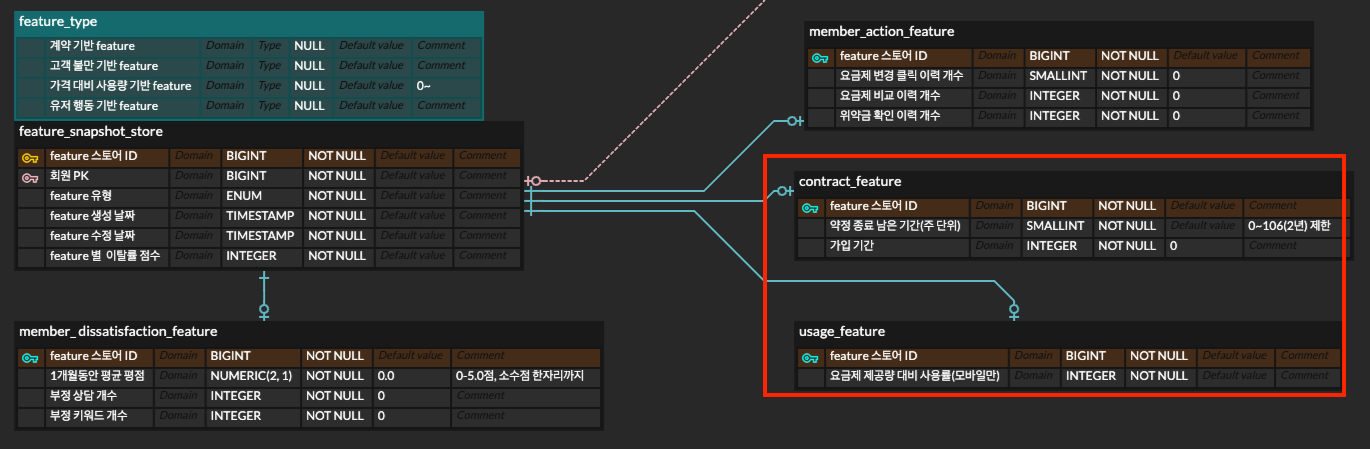The width and height of the screenshot is (1370, 449).
Task: Click the pink foreign key icon beside 회원 PK
Action: coord(30,177)
